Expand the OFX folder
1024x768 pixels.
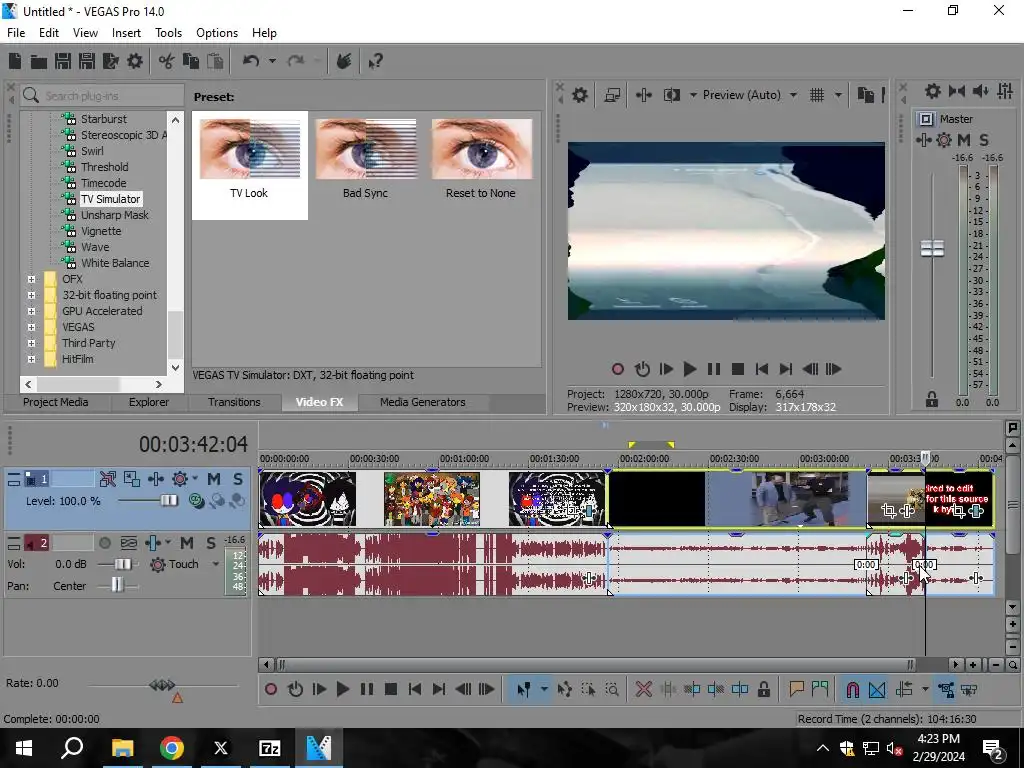[x=31, y=279]
